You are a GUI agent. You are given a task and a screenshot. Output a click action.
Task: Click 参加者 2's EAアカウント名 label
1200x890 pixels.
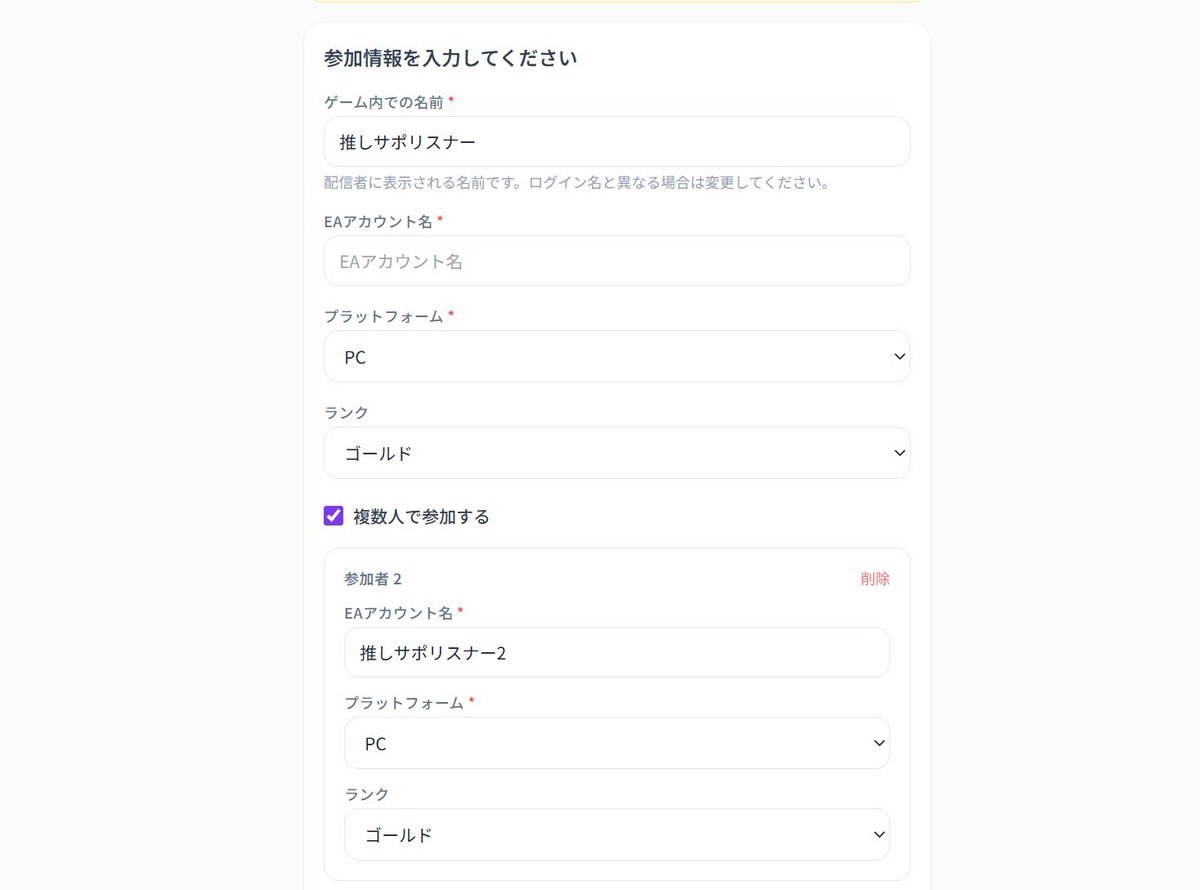coord(399,612)
